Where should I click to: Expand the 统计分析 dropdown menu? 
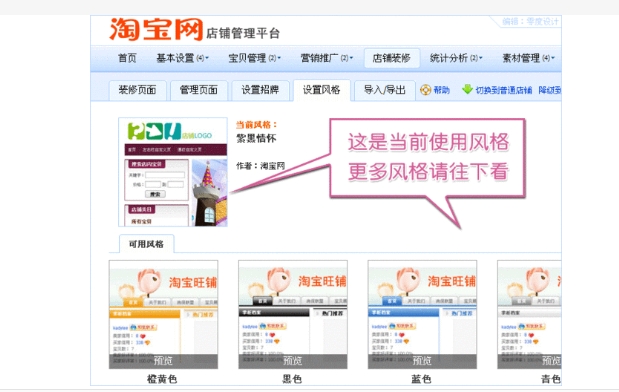(x=456, y=58)
